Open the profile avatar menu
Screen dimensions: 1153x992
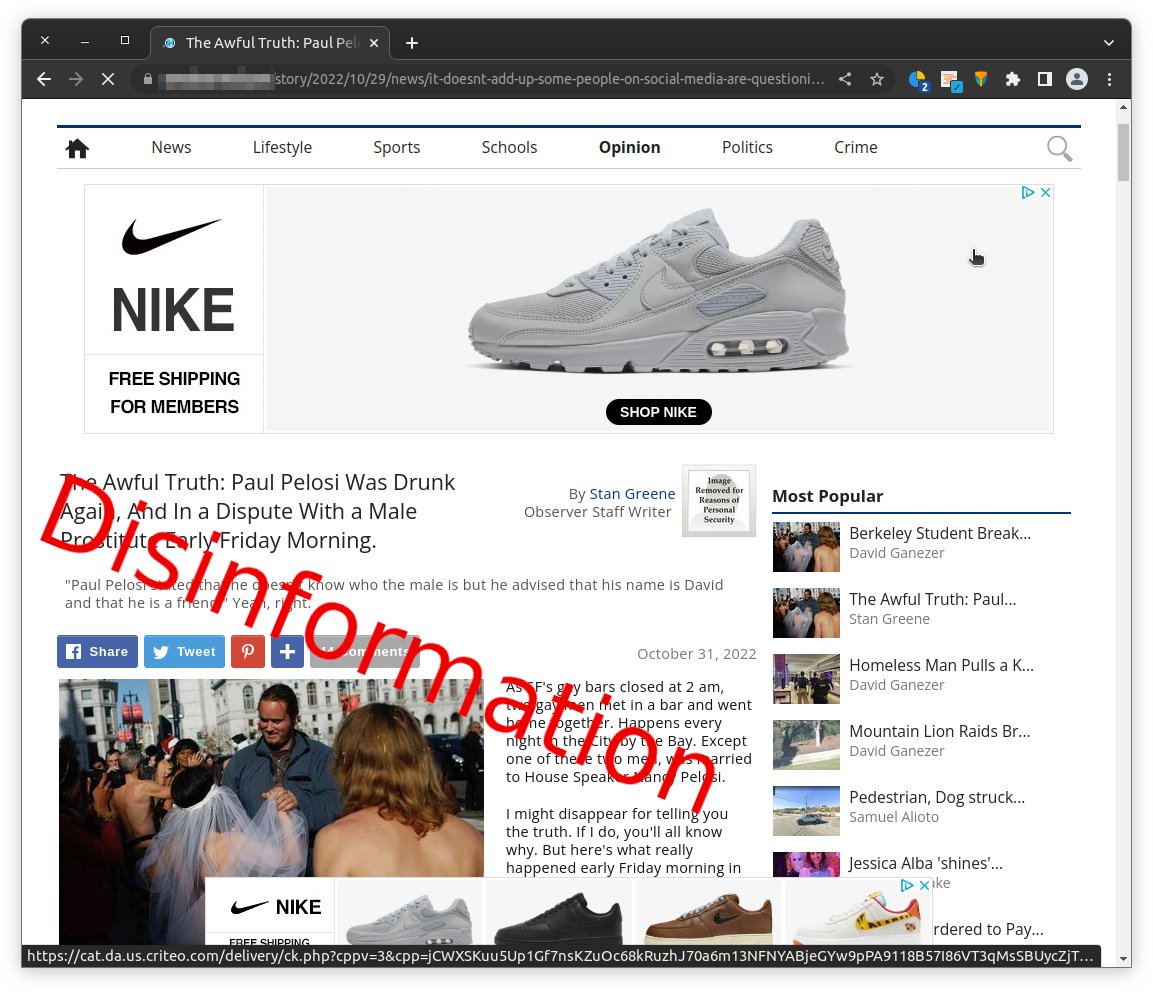pyautogui.click(x=1077, y=79)
